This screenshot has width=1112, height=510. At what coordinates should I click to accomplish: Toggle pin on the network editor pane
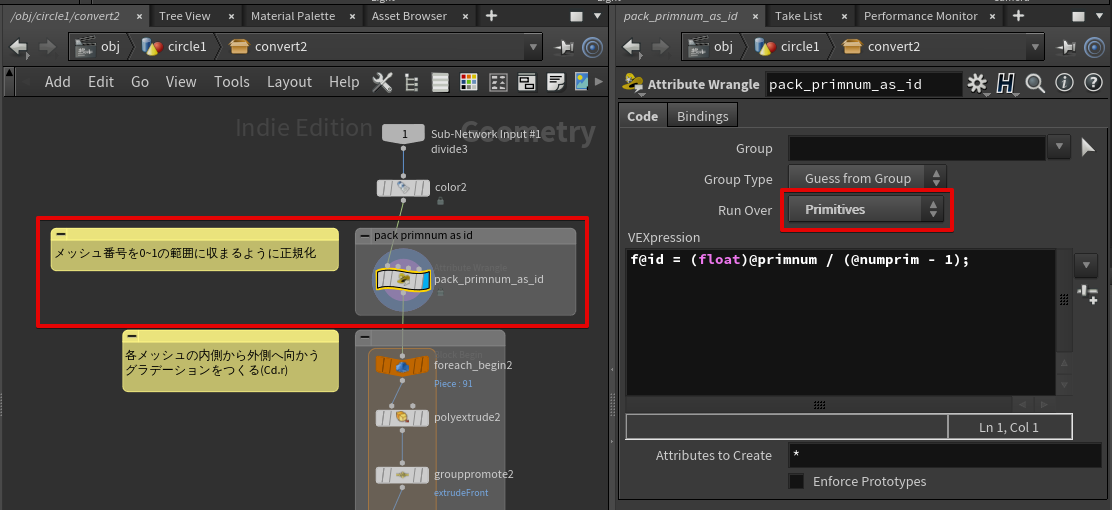(x=564, y=48)
